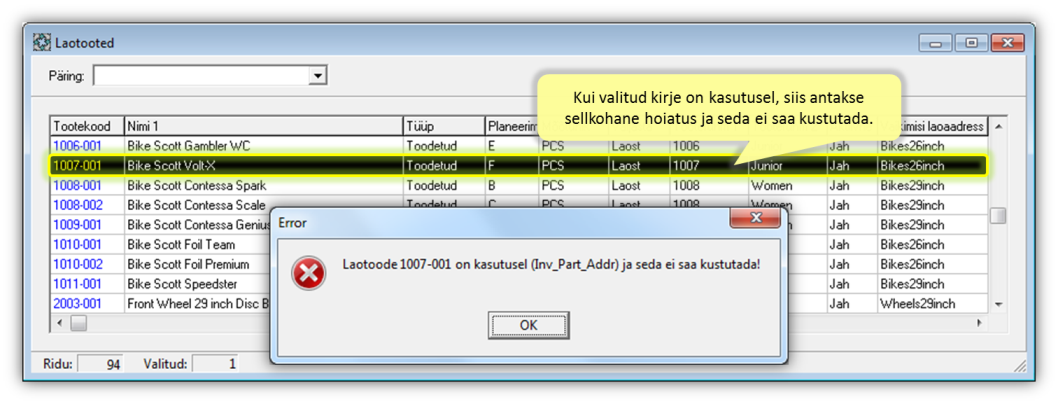Select product code 2003-001

click(x=77, y=304)
